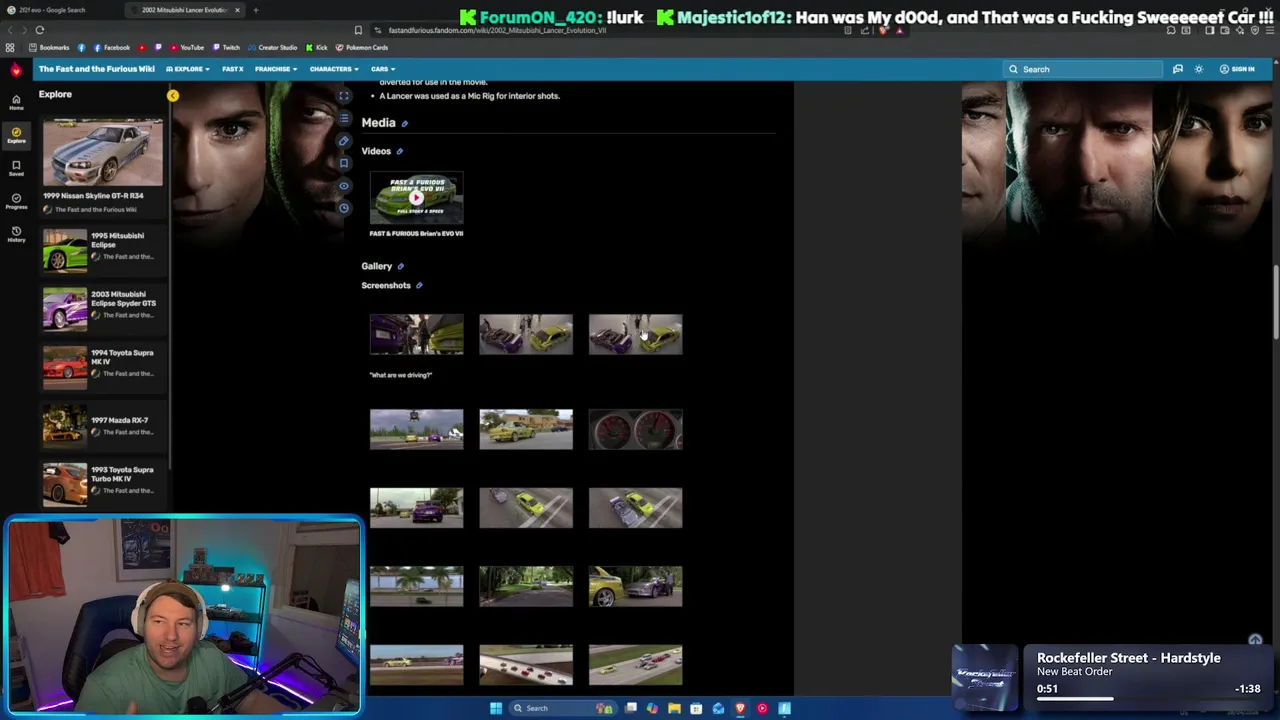
Task: Open the Brave browser taskbar icon
Action: 740,708
